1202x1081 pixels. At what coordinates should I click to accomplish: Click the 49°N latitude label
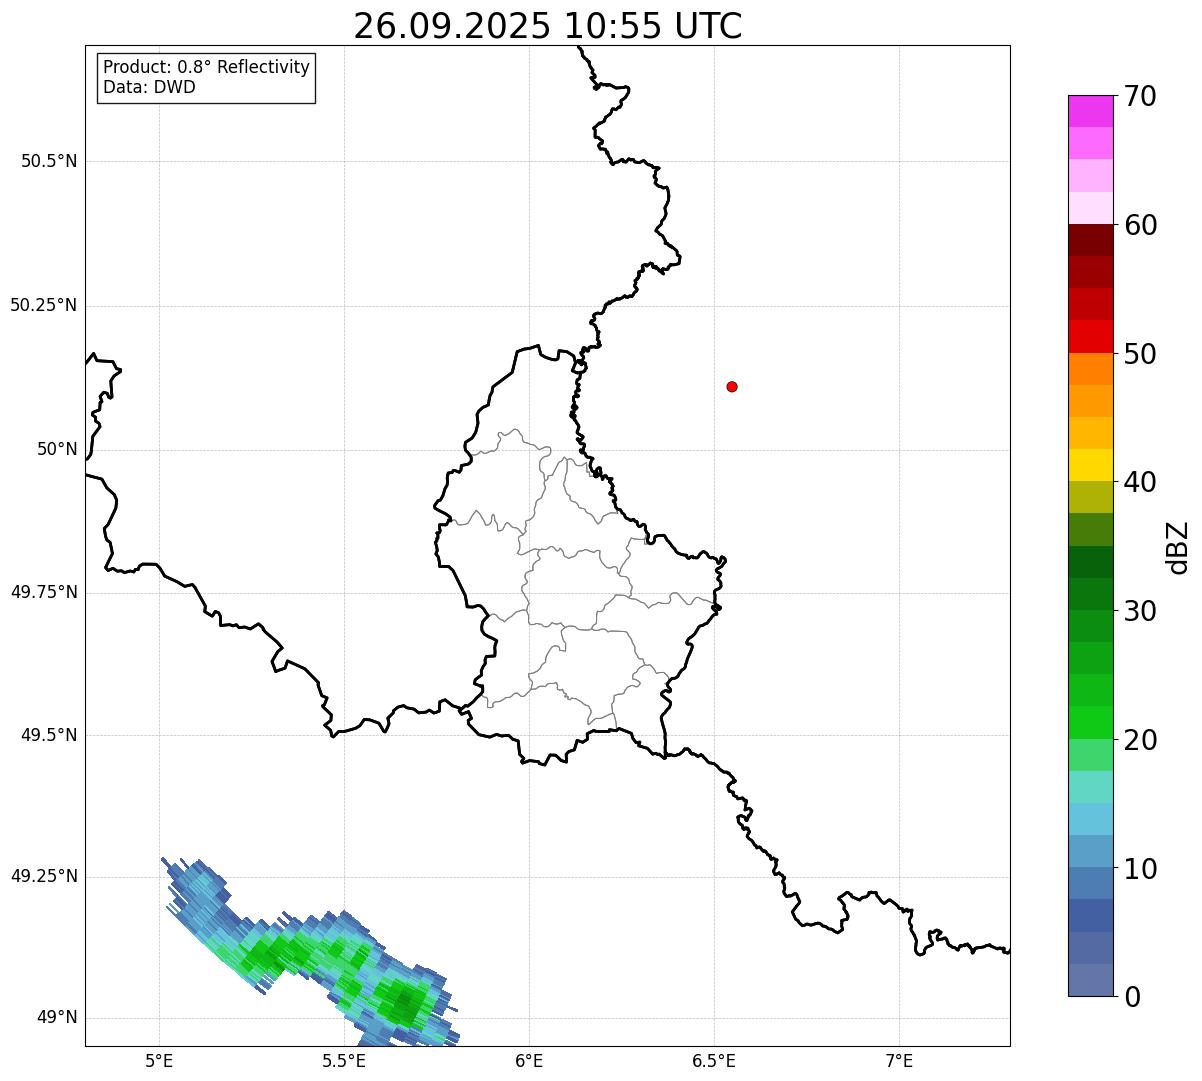pyautogui.click(x=57, y=1017)
